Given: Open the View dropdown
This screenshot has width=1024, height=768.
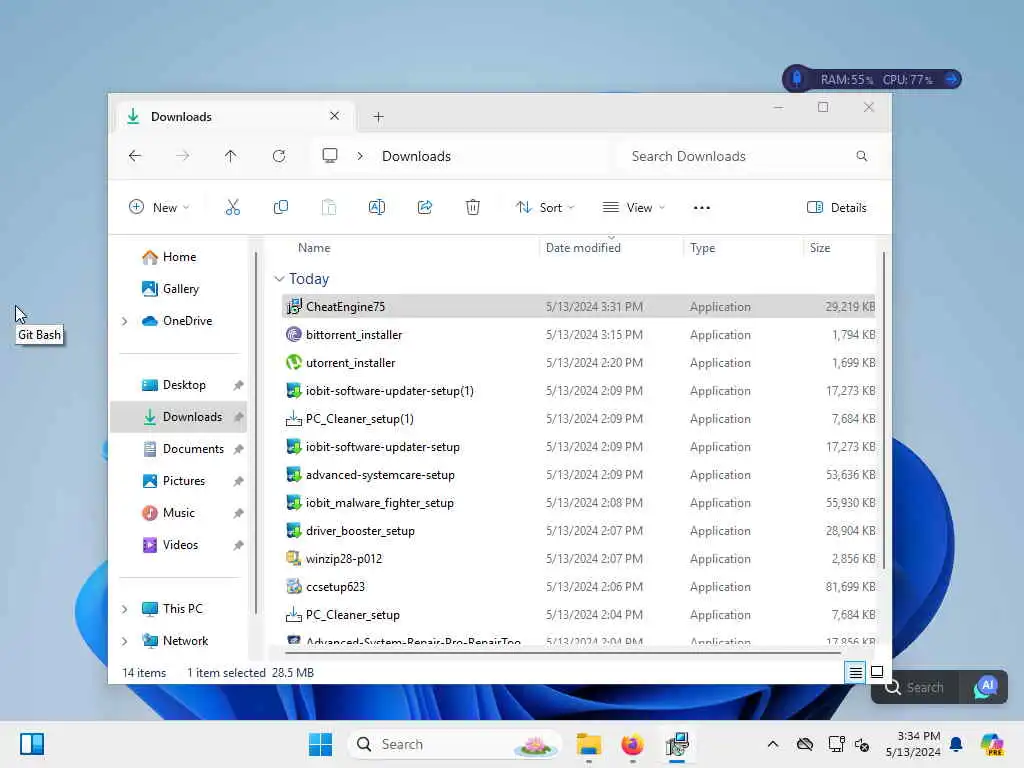Looking at the screenshot, I should coord(633,208).
